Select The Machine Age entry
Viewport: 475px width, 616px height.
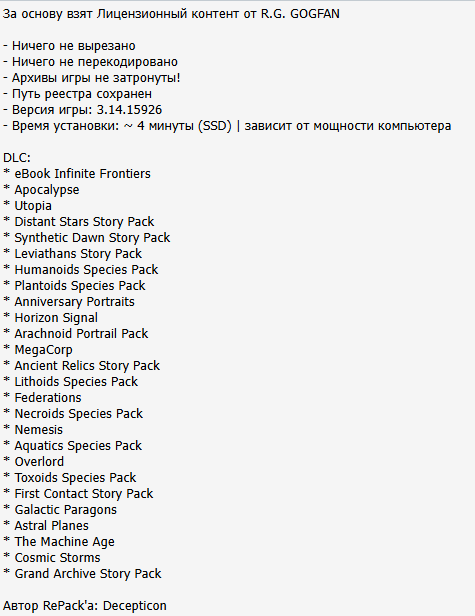(64, 542)
